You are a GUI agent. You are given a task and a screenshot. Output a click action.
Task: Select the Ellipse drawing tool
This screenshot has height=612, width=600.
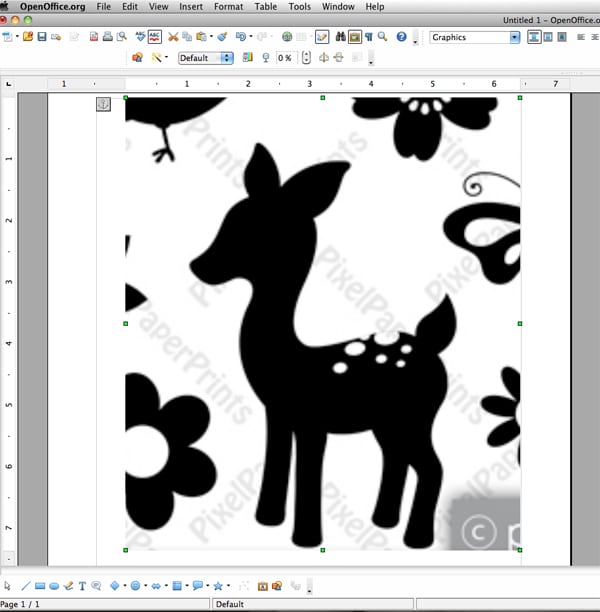(x=54, y=586)
